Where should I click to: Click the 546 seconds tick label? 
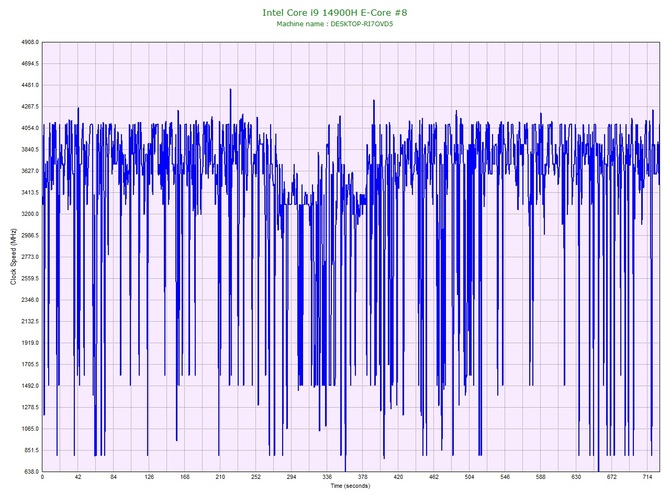(x=505, y=477)
